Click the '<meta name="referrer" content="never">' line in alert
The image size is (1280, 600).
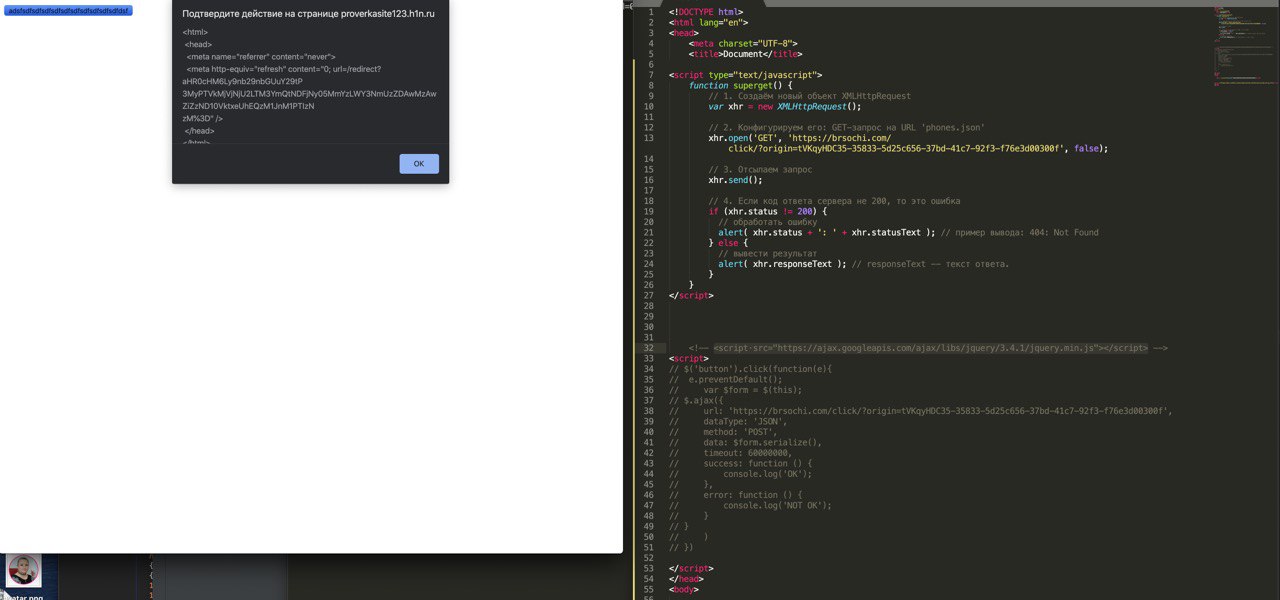[261, 57]
